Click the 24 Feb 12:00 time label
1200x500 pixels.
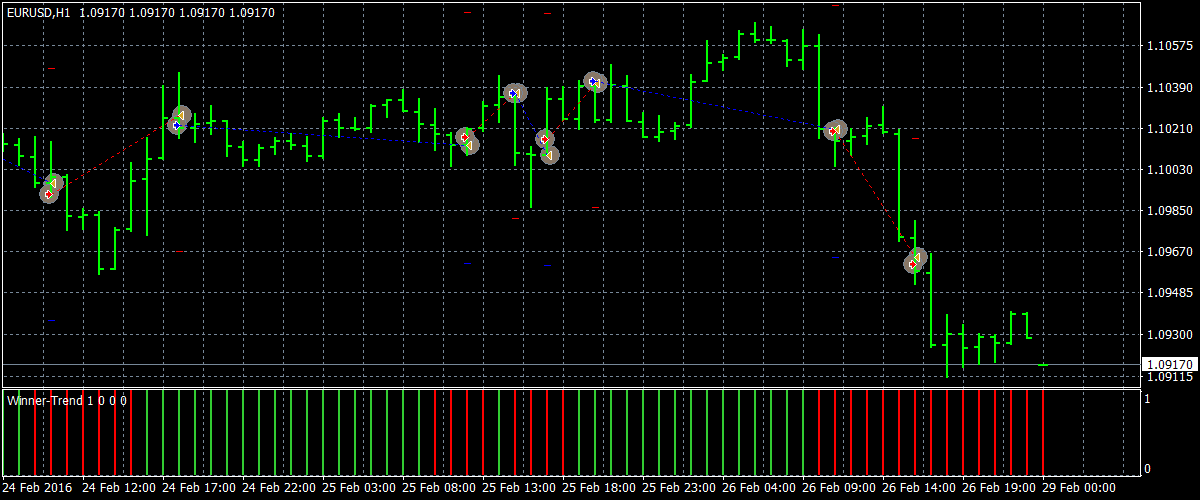pos(118,488)
